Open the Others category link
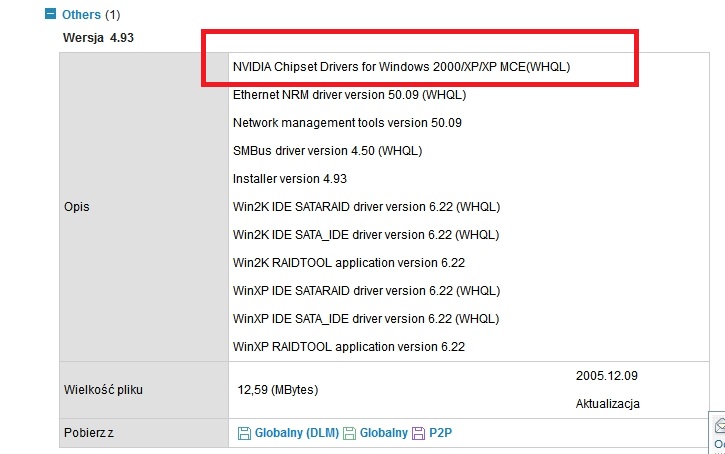 [81, 15]
